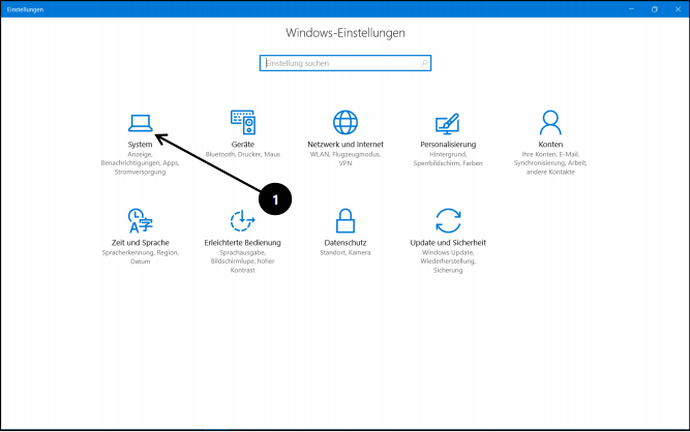Open the Netzwerk und Internet globe icon

[345, 122]
